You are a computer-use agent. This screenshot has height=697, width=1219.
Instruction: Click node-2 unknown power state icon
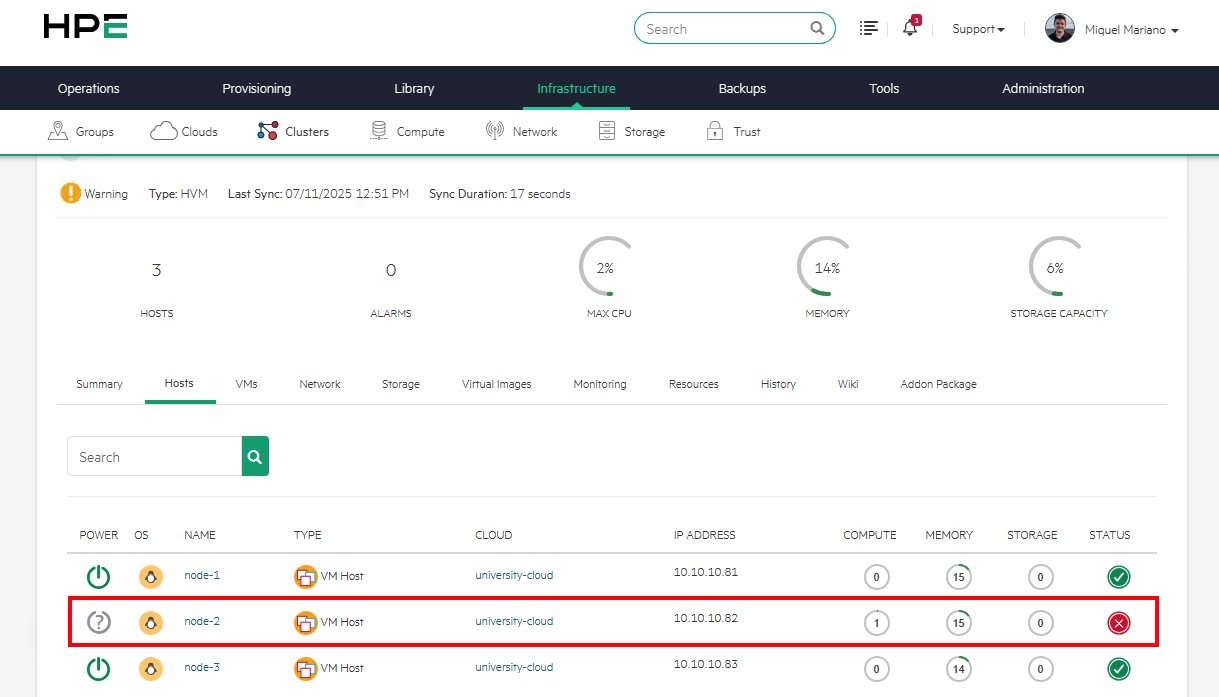coord(98,622)
